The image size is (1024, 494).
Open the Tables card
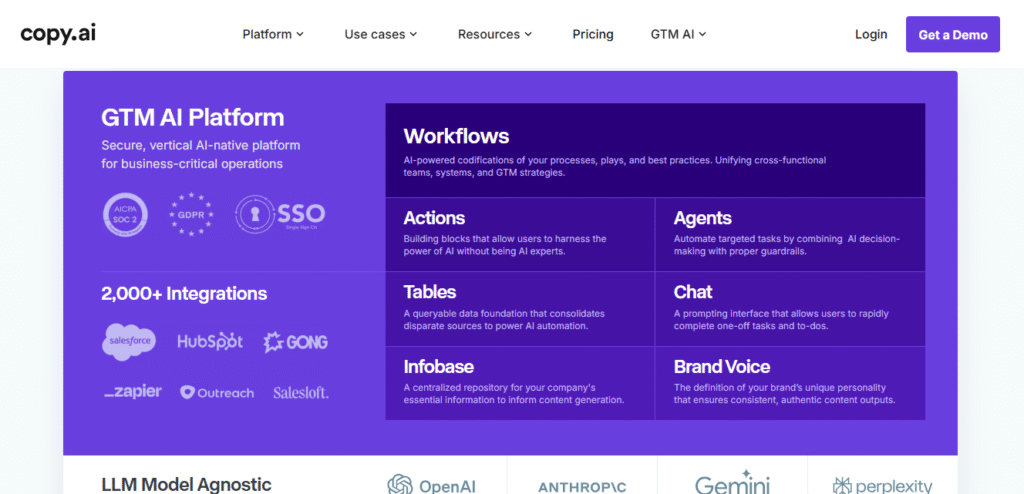(x=520, y=309)
